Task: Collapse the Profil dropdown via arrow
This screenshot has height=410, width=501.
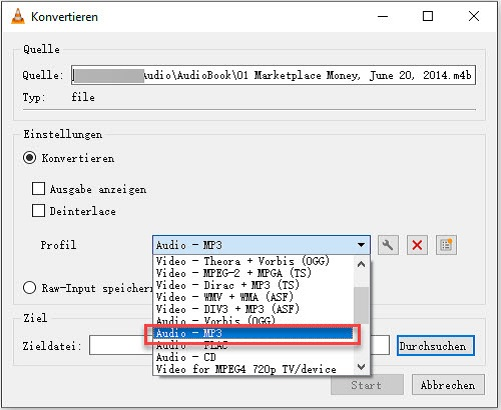Action: (361, 245)
